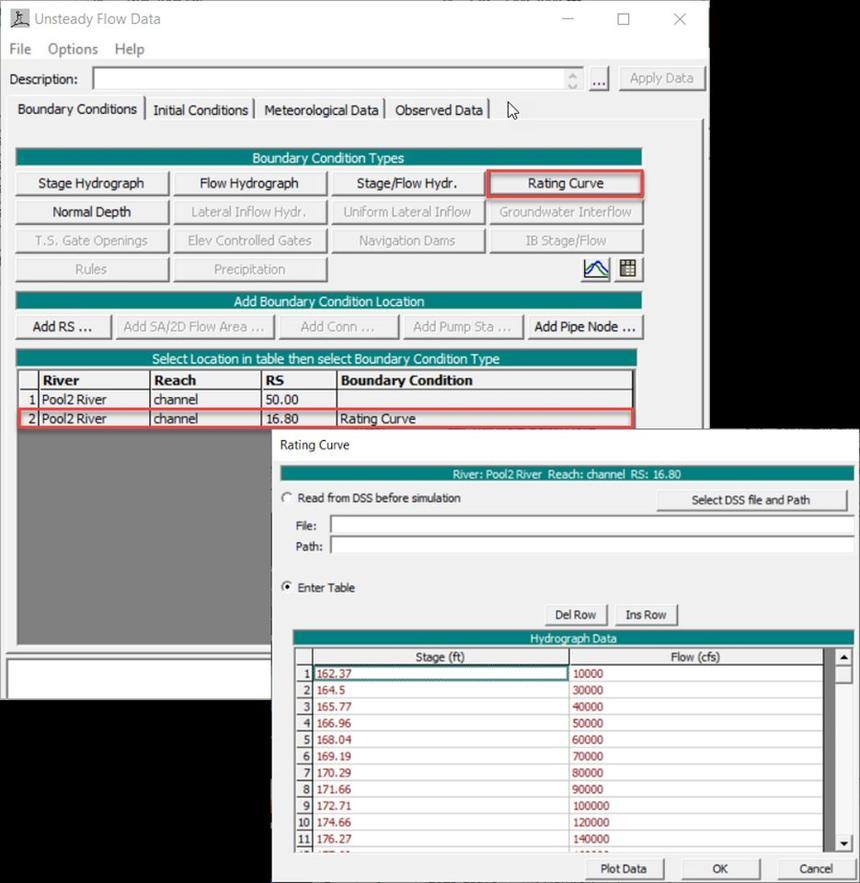The width and height of the screenshot is (860, 883).
Task: Open the Observed Data tab
Action: point(439,110)
